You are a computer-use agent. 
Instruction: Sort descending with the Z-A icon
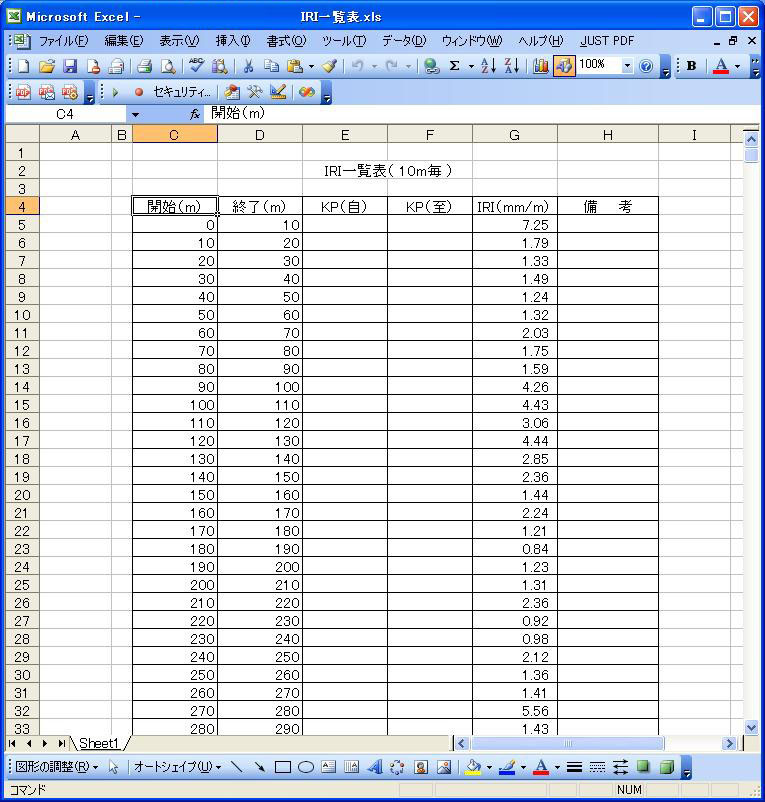coord(512,66)
